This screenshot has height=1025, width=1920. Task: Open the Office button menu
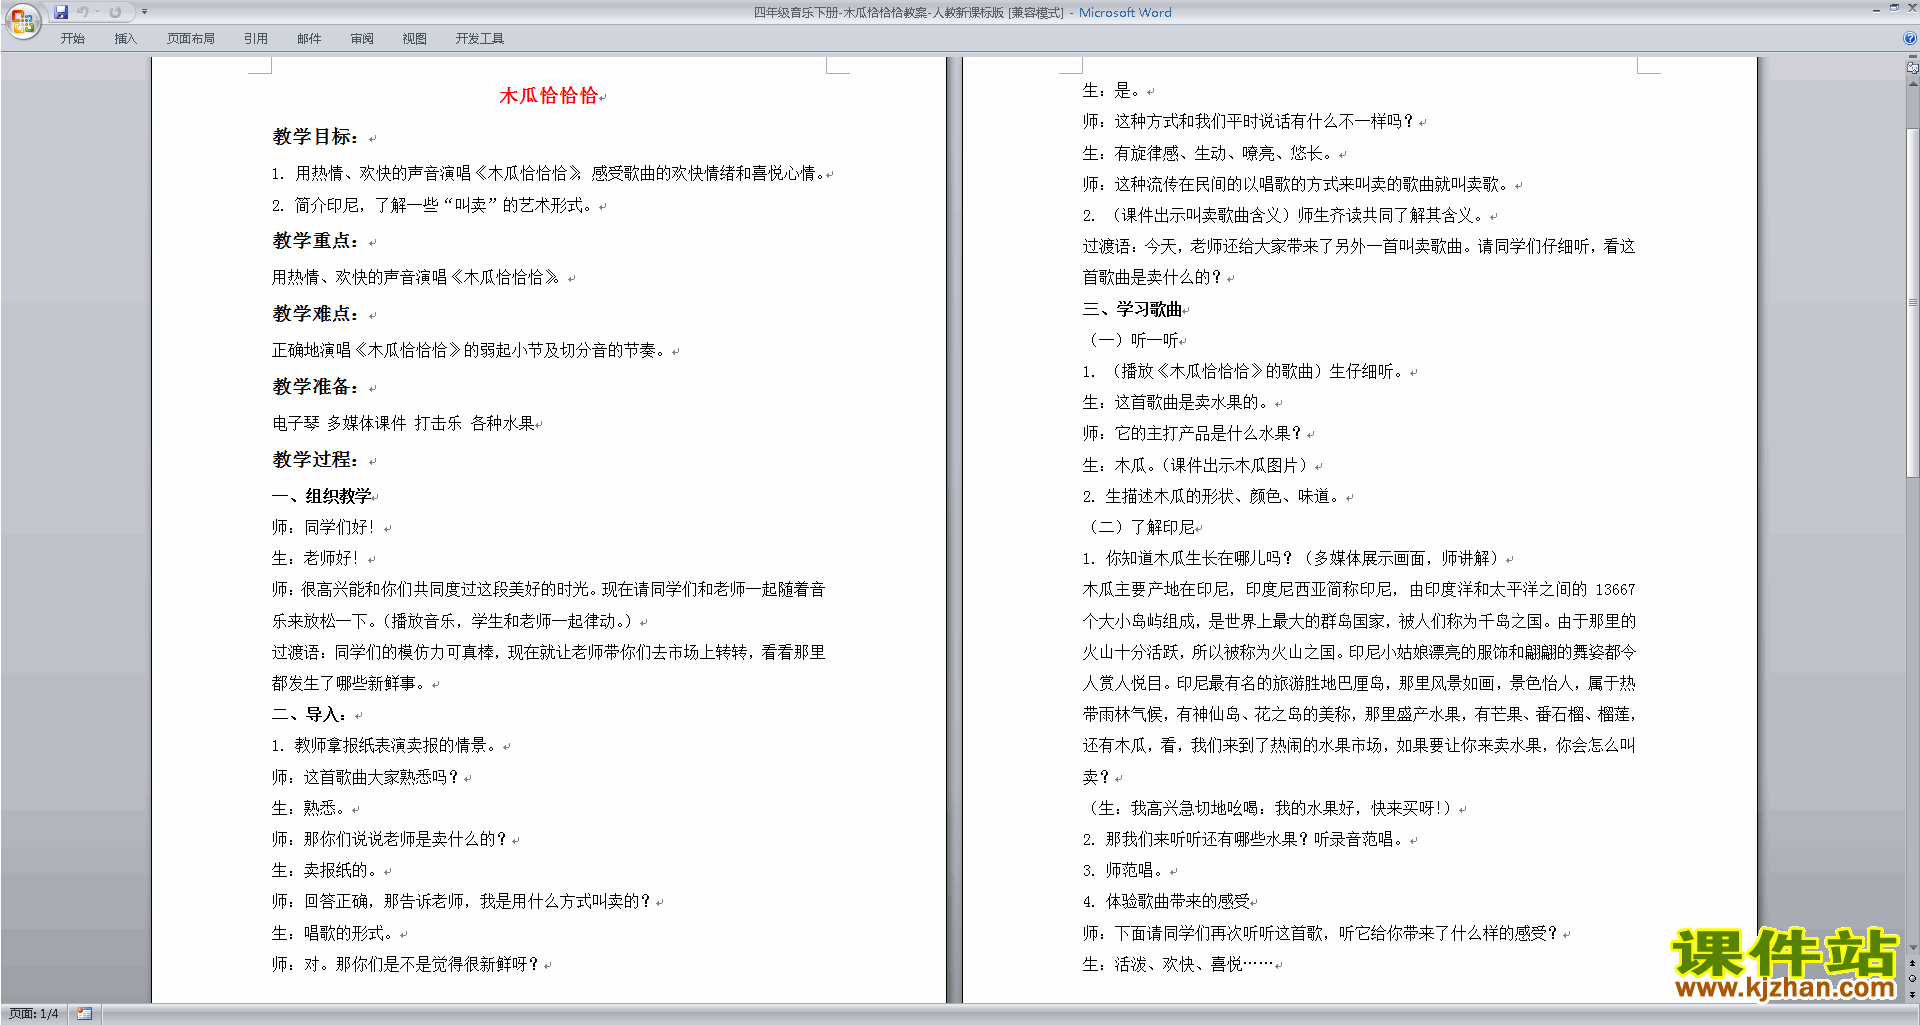click(22, 20)
